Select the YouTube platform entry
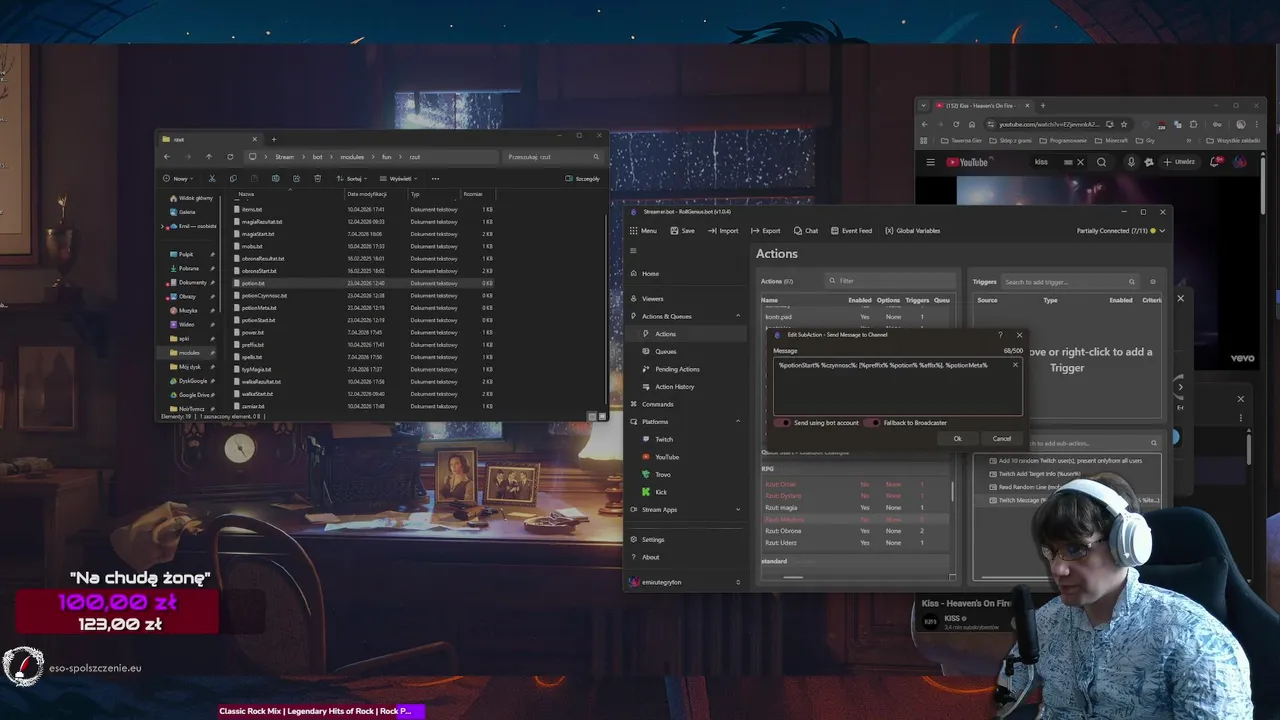This screenshot has height=720, width=1280. pyautogui.click(x=666, y=457)
